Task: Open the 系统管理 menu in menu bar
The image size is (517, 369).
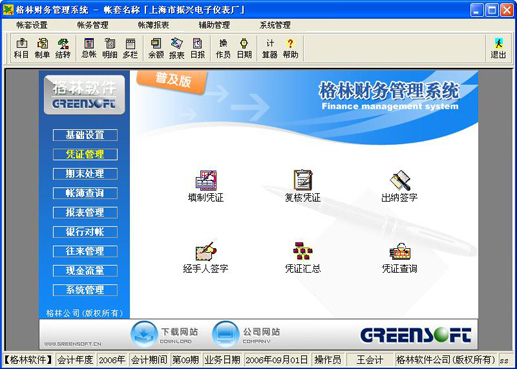Action: tap(275, 25)
